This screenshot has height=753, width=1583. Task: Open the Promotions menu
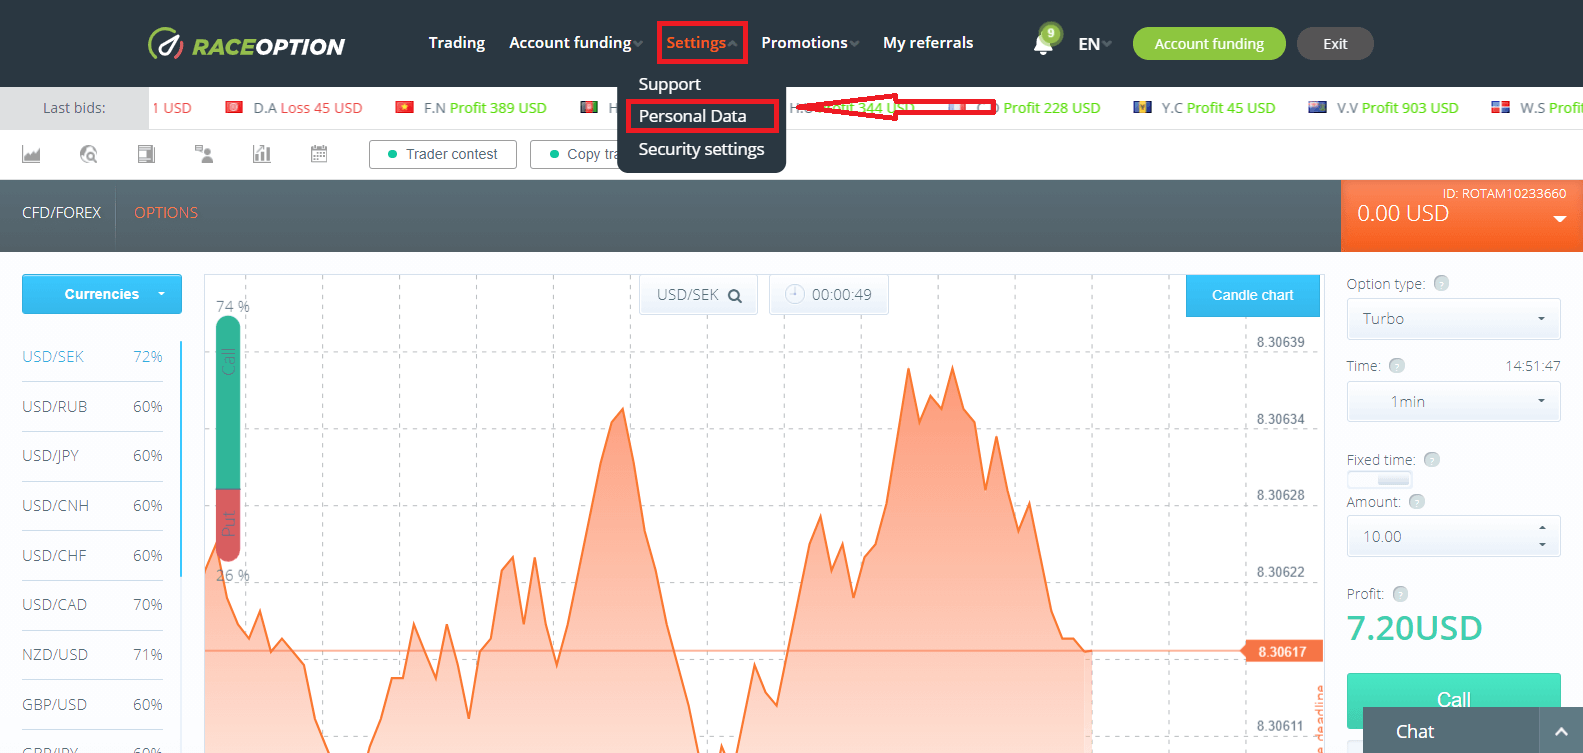click(x=810, y=43)
